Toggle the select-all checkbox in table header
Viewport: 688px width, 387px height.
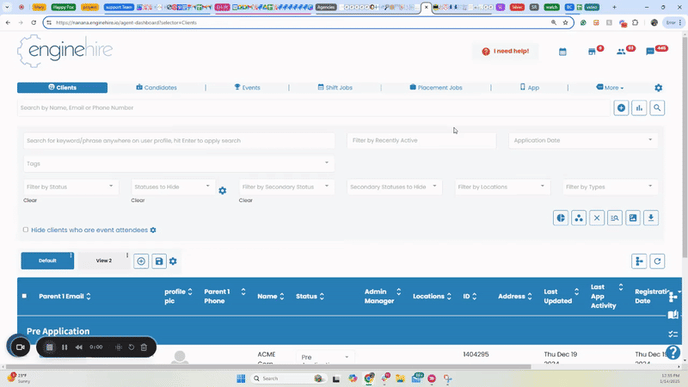[24, 296]
